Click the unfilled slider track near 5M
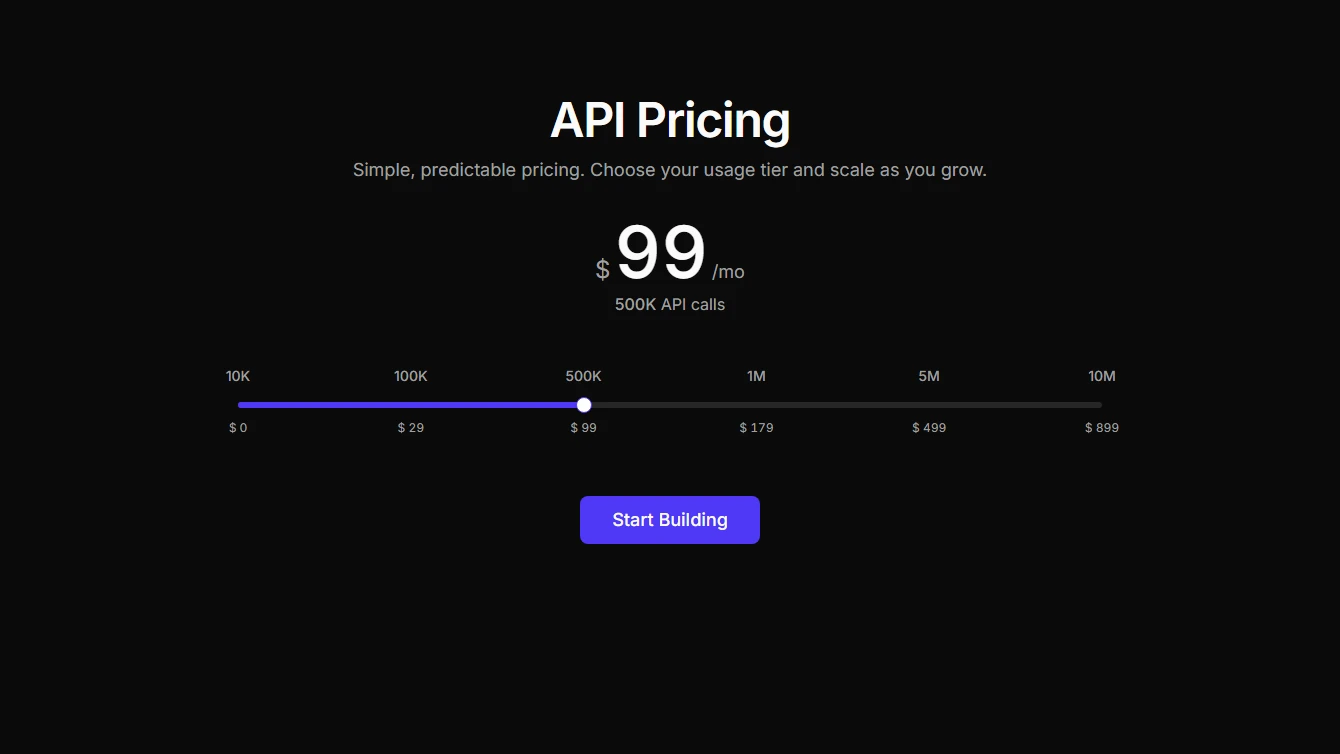 point(929,404)
